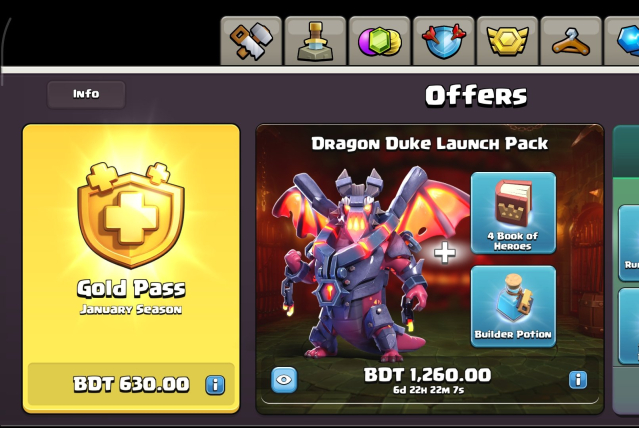Open the hammer and saw builder tab
Viewport: 639px width, 428px height.
(x=251, y=41)
